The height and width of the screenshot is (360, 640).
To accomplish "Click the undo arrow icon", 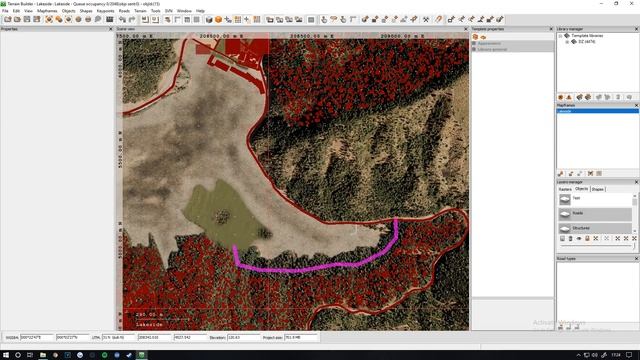I will 122,19.
